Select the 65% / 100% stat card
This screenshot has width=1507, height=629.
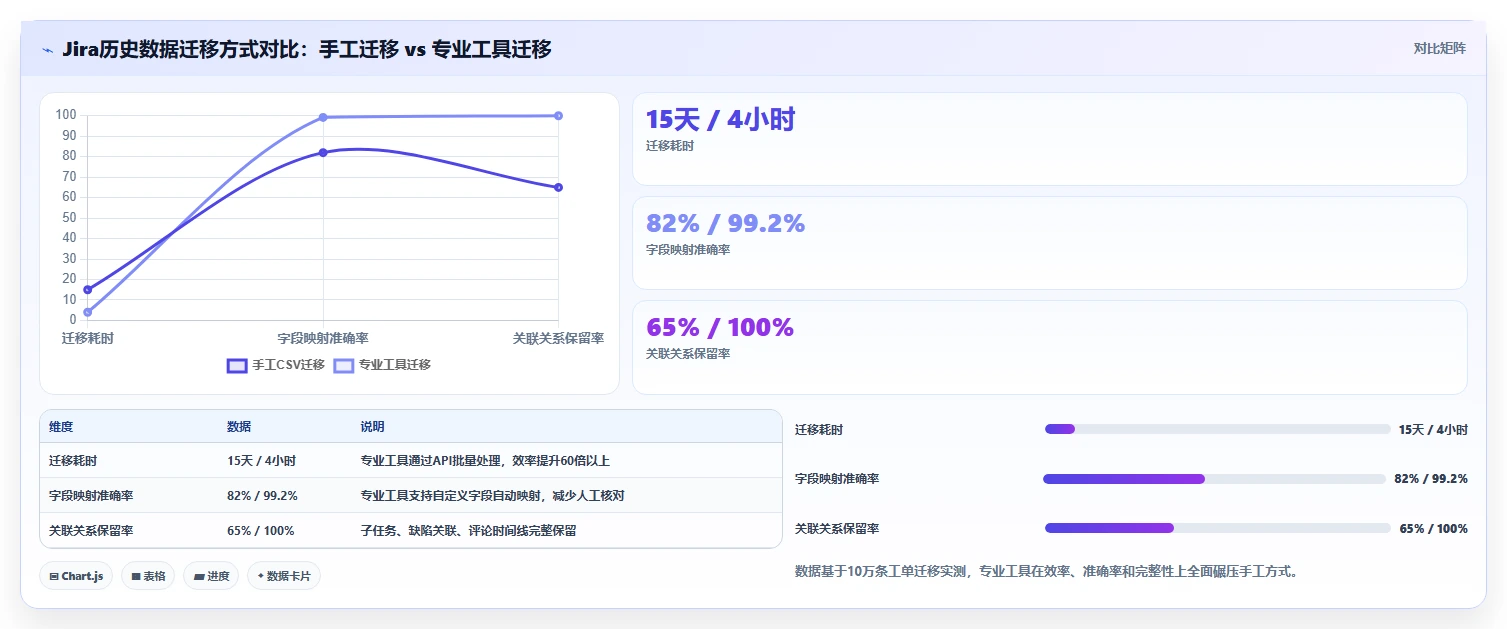click(1049, 347)
